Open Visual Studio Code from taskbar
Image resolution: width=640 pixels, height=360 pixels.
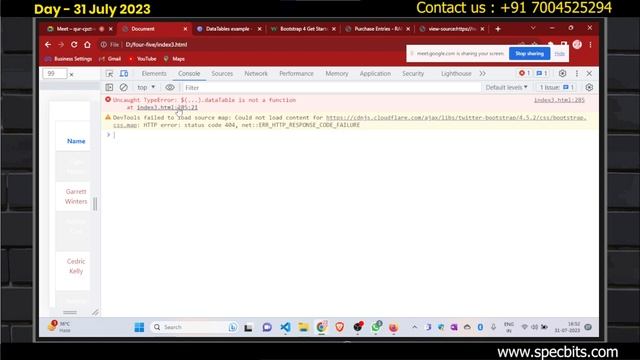point(285,327)
